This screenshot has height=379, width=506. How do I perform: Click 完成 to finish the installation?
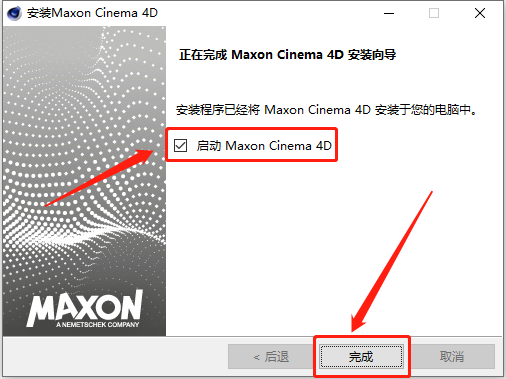click(361, 357)
